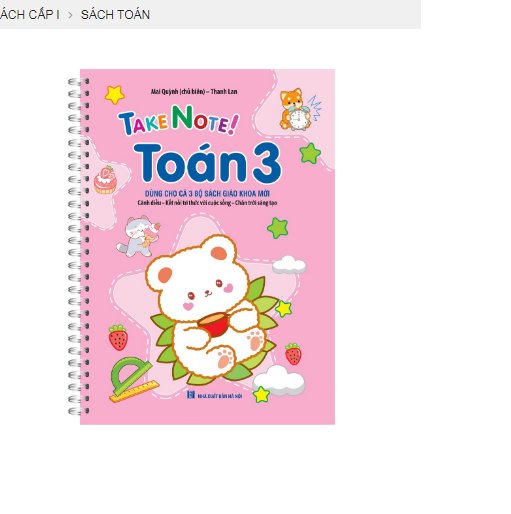Click the Take Note! colorful title
This screenshot has width=511, height=514.
(x=179, y=120)
